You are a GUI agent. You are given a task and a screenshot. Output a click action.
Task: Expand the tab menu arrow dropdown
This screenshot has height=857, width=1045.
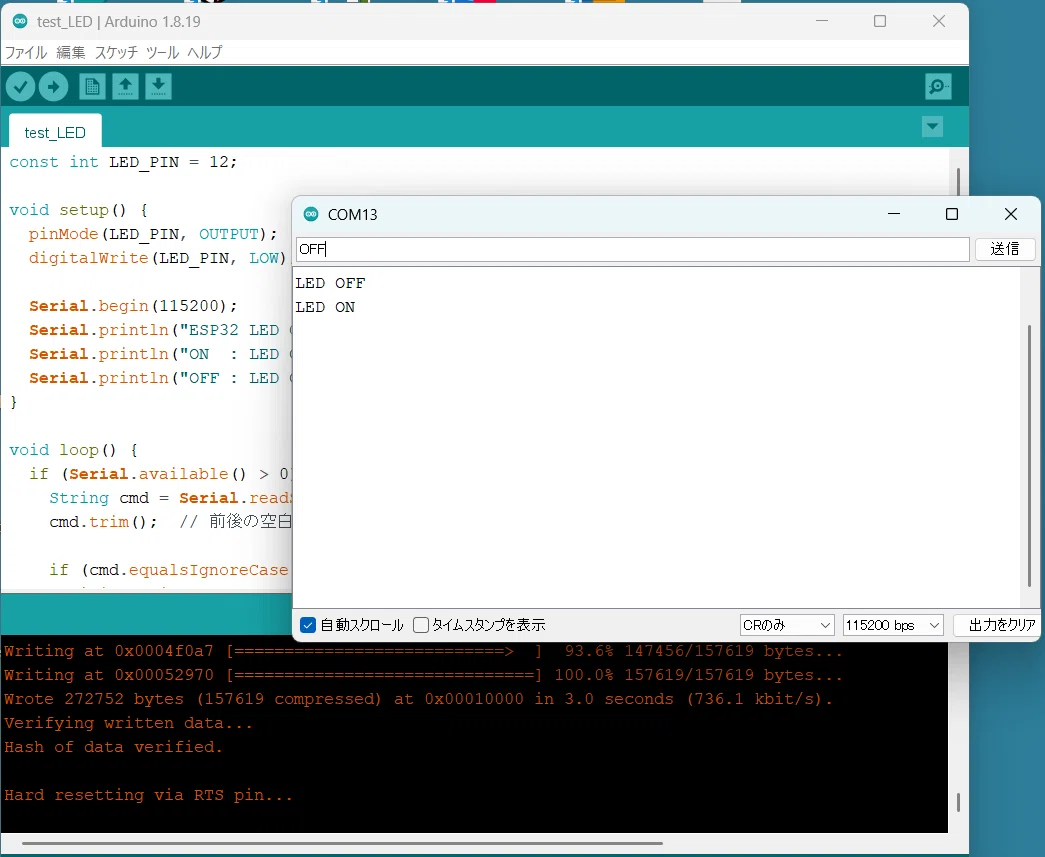click(932, 127)
